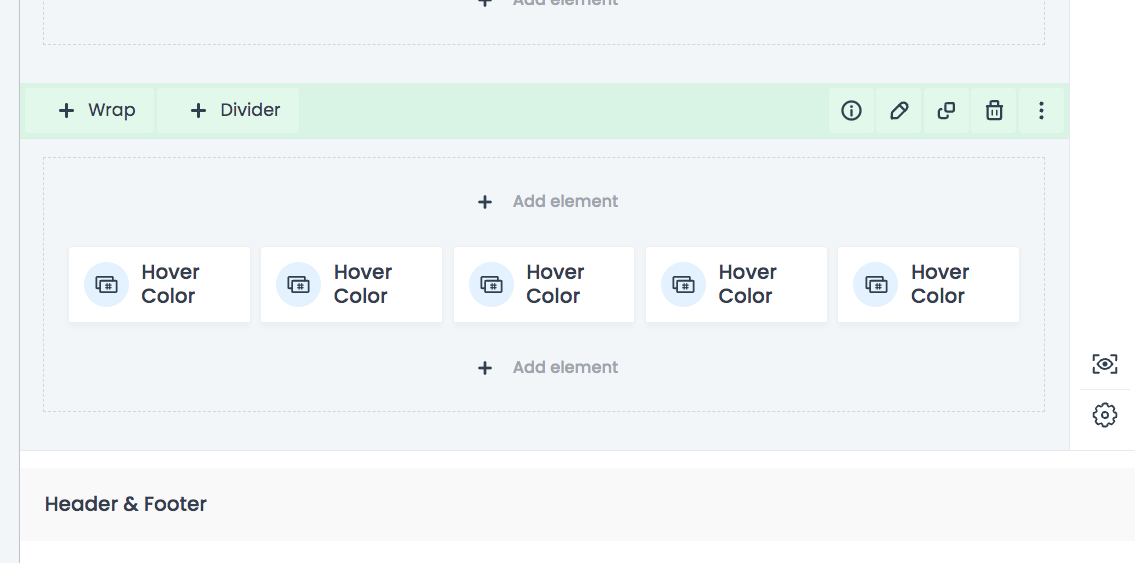The height and width of the screenshot is (563, 1135).
Task: Click upper Add element link in section
Action: [x=547, y=201]
